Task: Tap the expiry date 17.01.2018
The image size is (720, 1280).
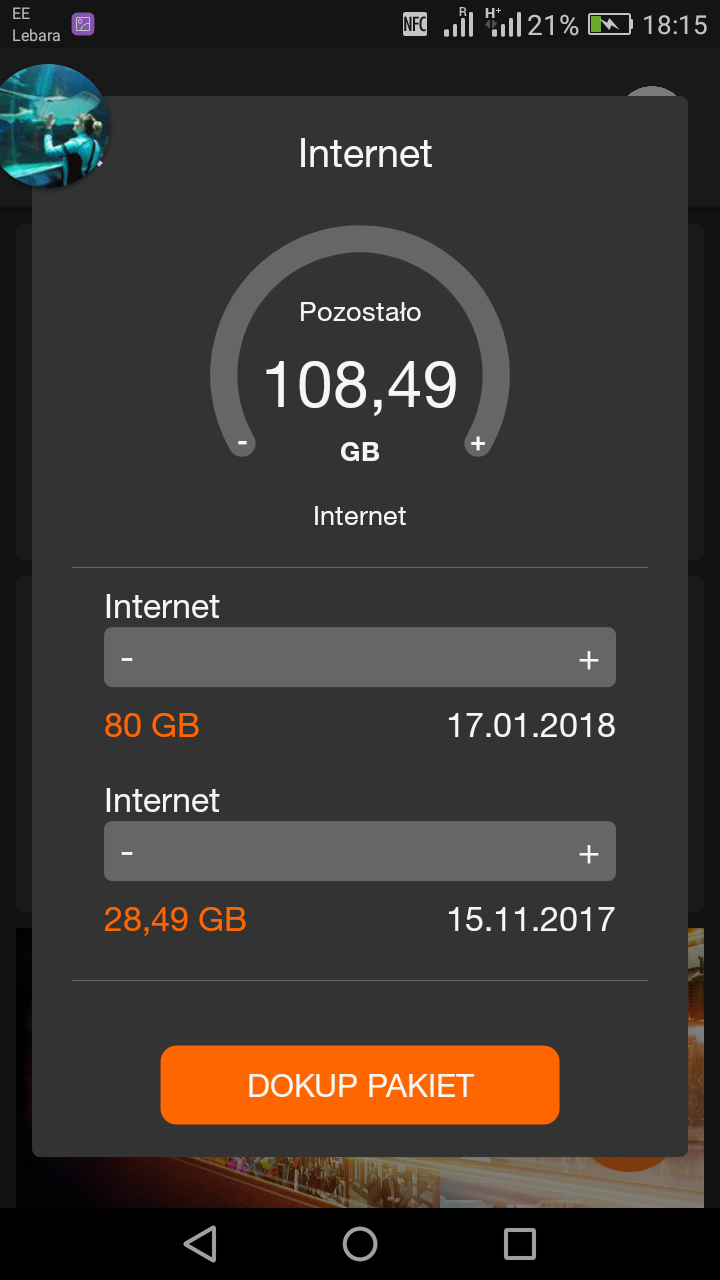Action: click(531, 725)
